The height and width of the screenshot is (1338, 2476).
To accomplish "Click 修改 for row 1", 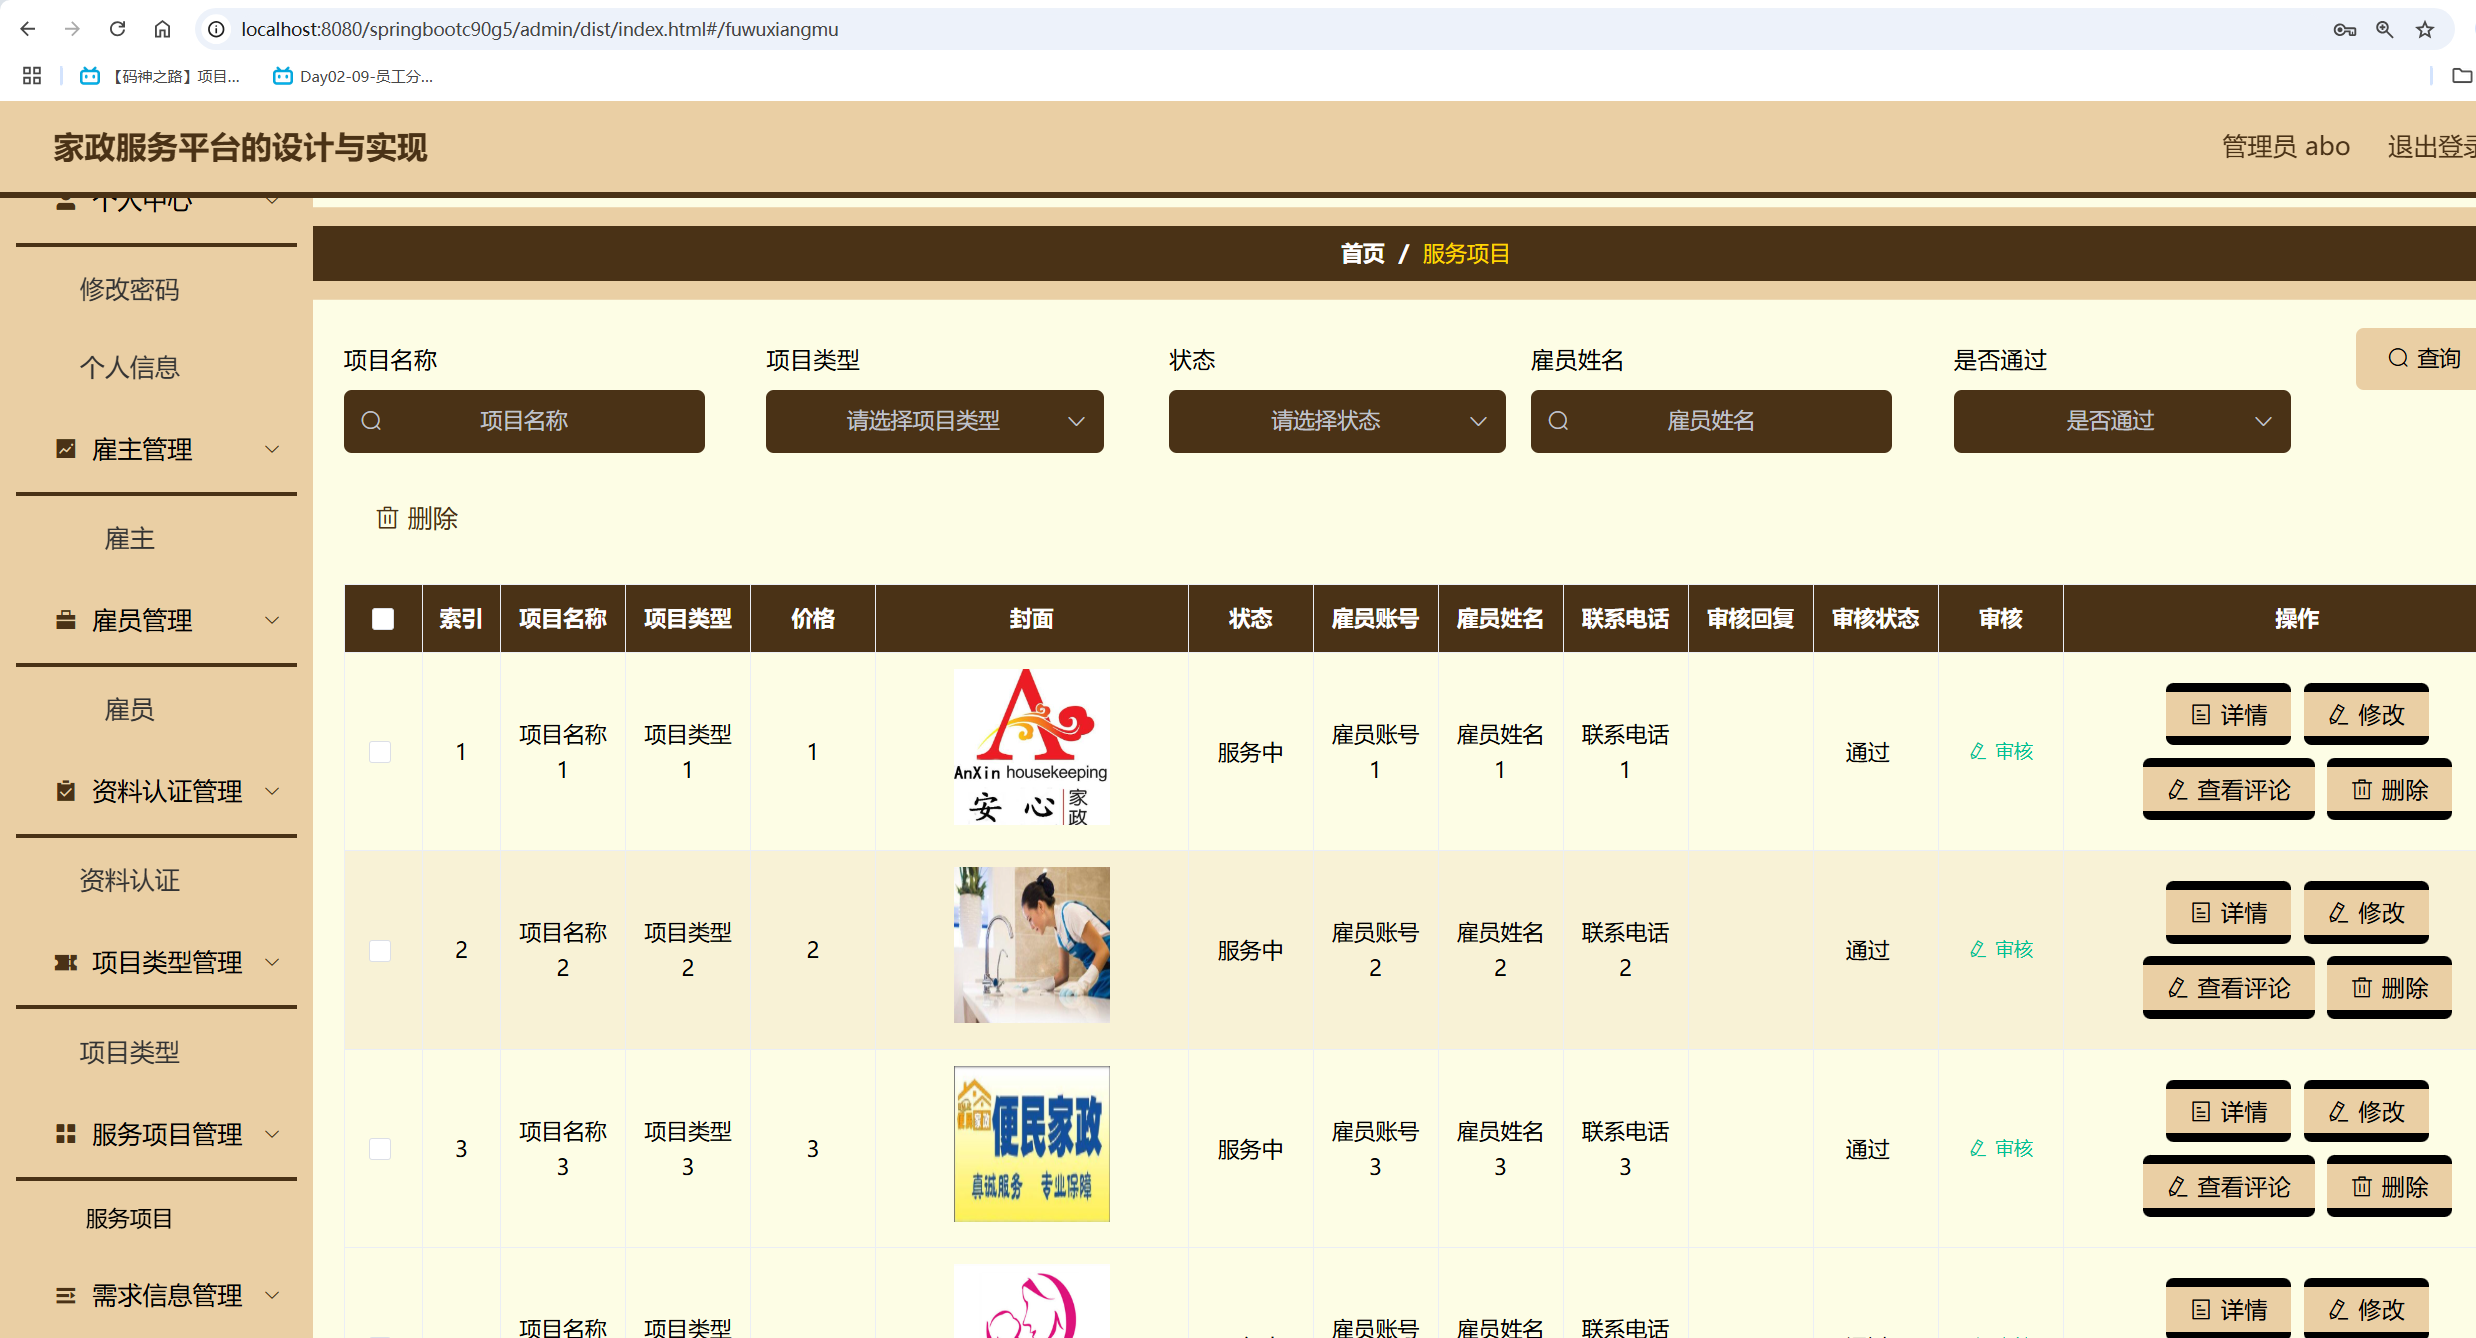I will pos(2366,714).
